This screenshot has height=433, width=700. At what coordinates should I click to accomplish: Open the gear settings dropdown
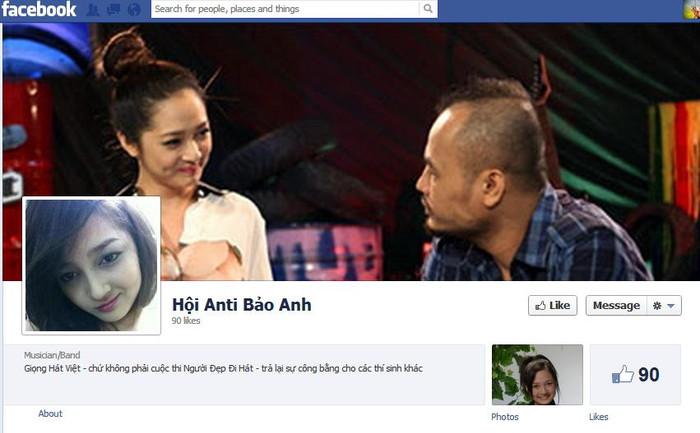(664, 305)
